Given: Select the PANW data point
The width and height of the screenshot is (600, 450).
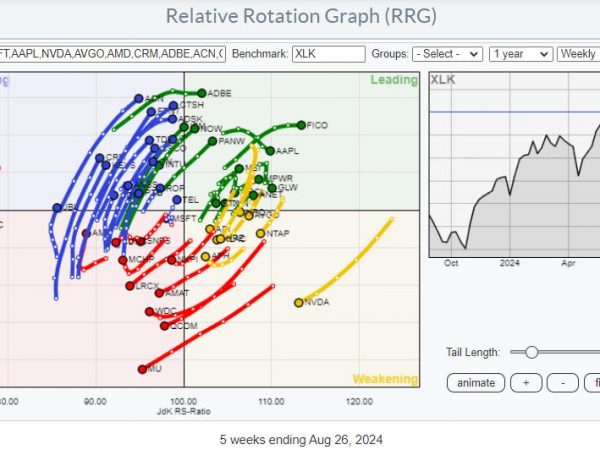Looking at the screenshot, I should [212, 141].
